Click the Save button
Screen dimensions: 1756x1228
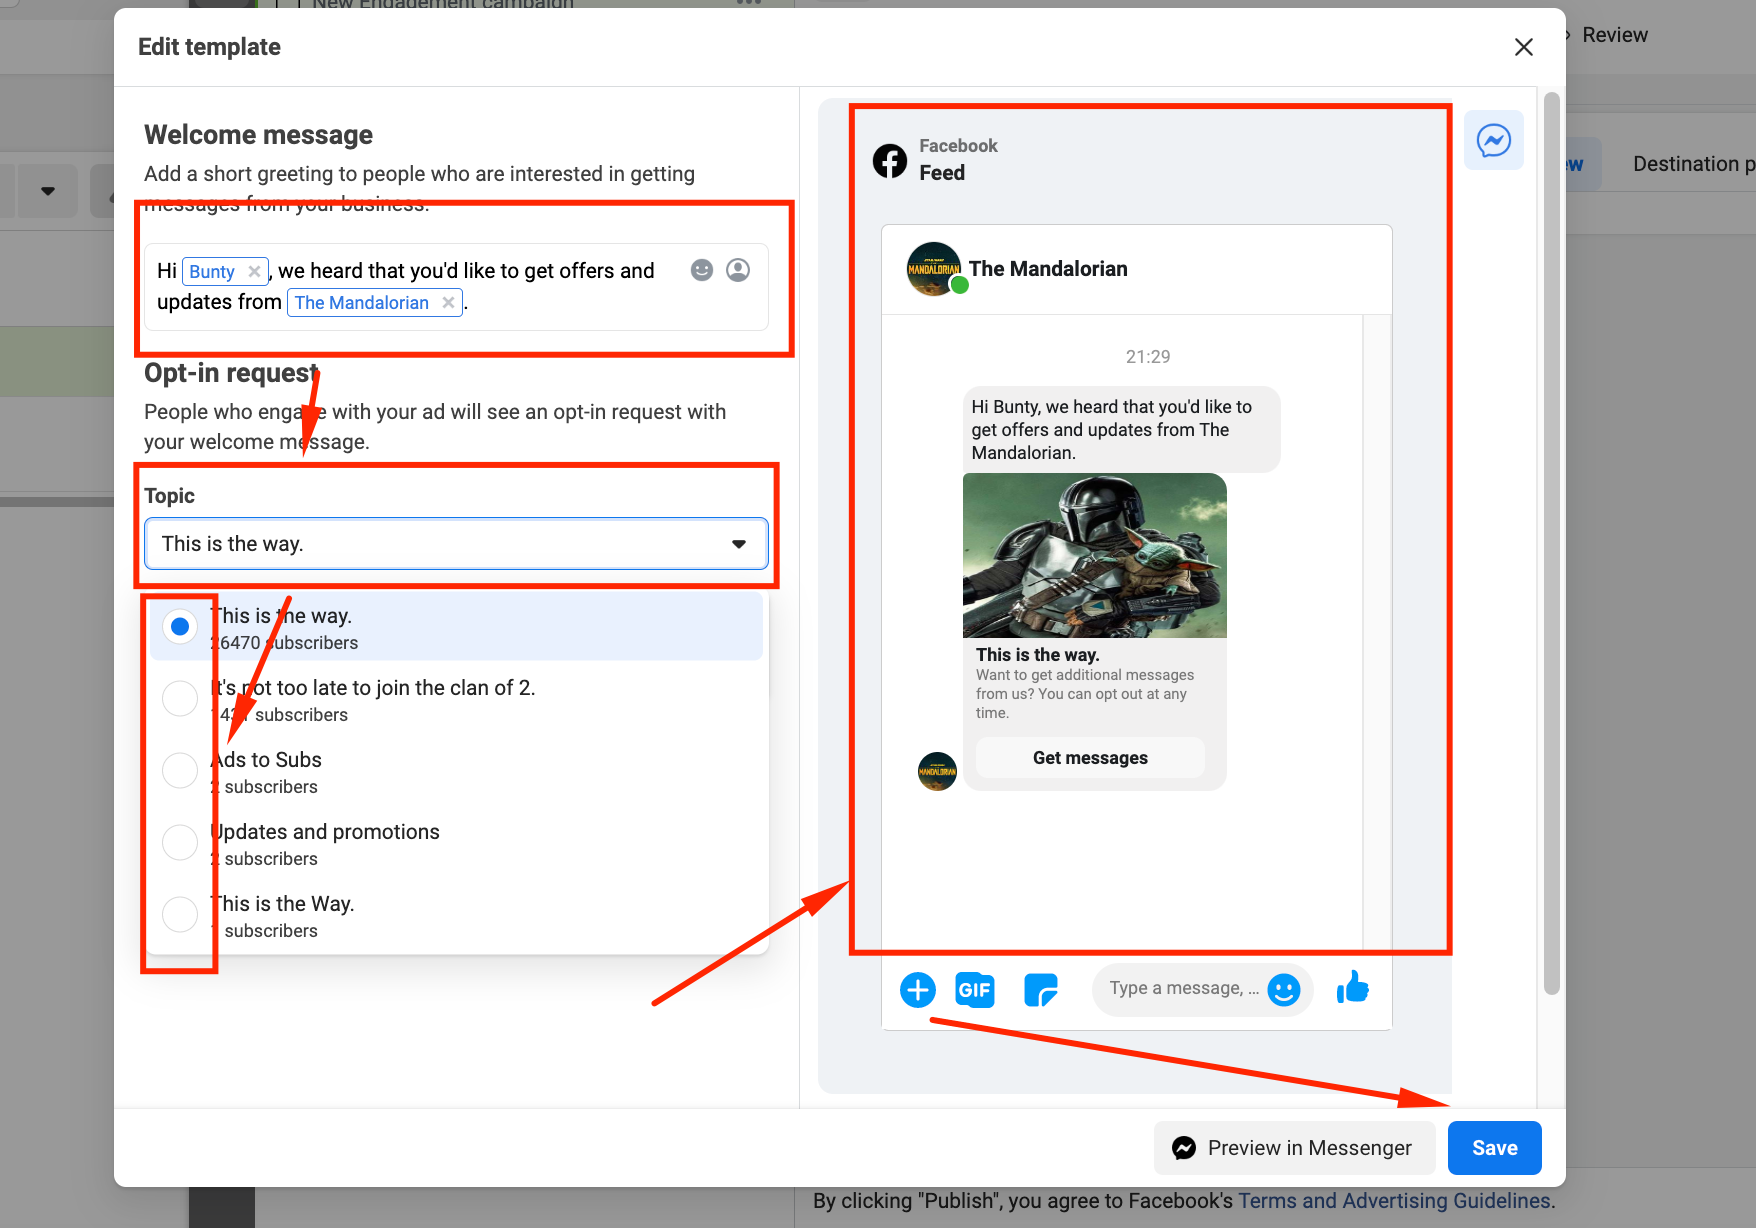point(1494,1148)
